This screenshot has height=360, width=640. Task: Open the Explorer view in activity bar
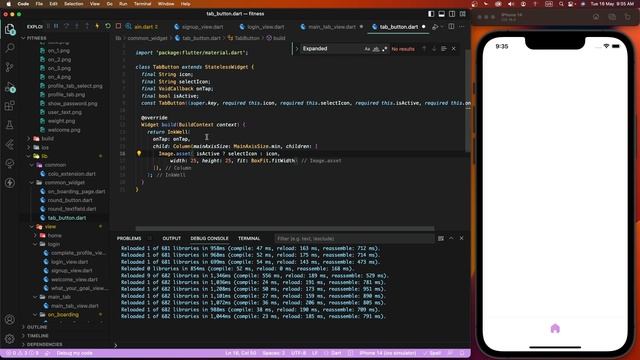pos(10,29)
